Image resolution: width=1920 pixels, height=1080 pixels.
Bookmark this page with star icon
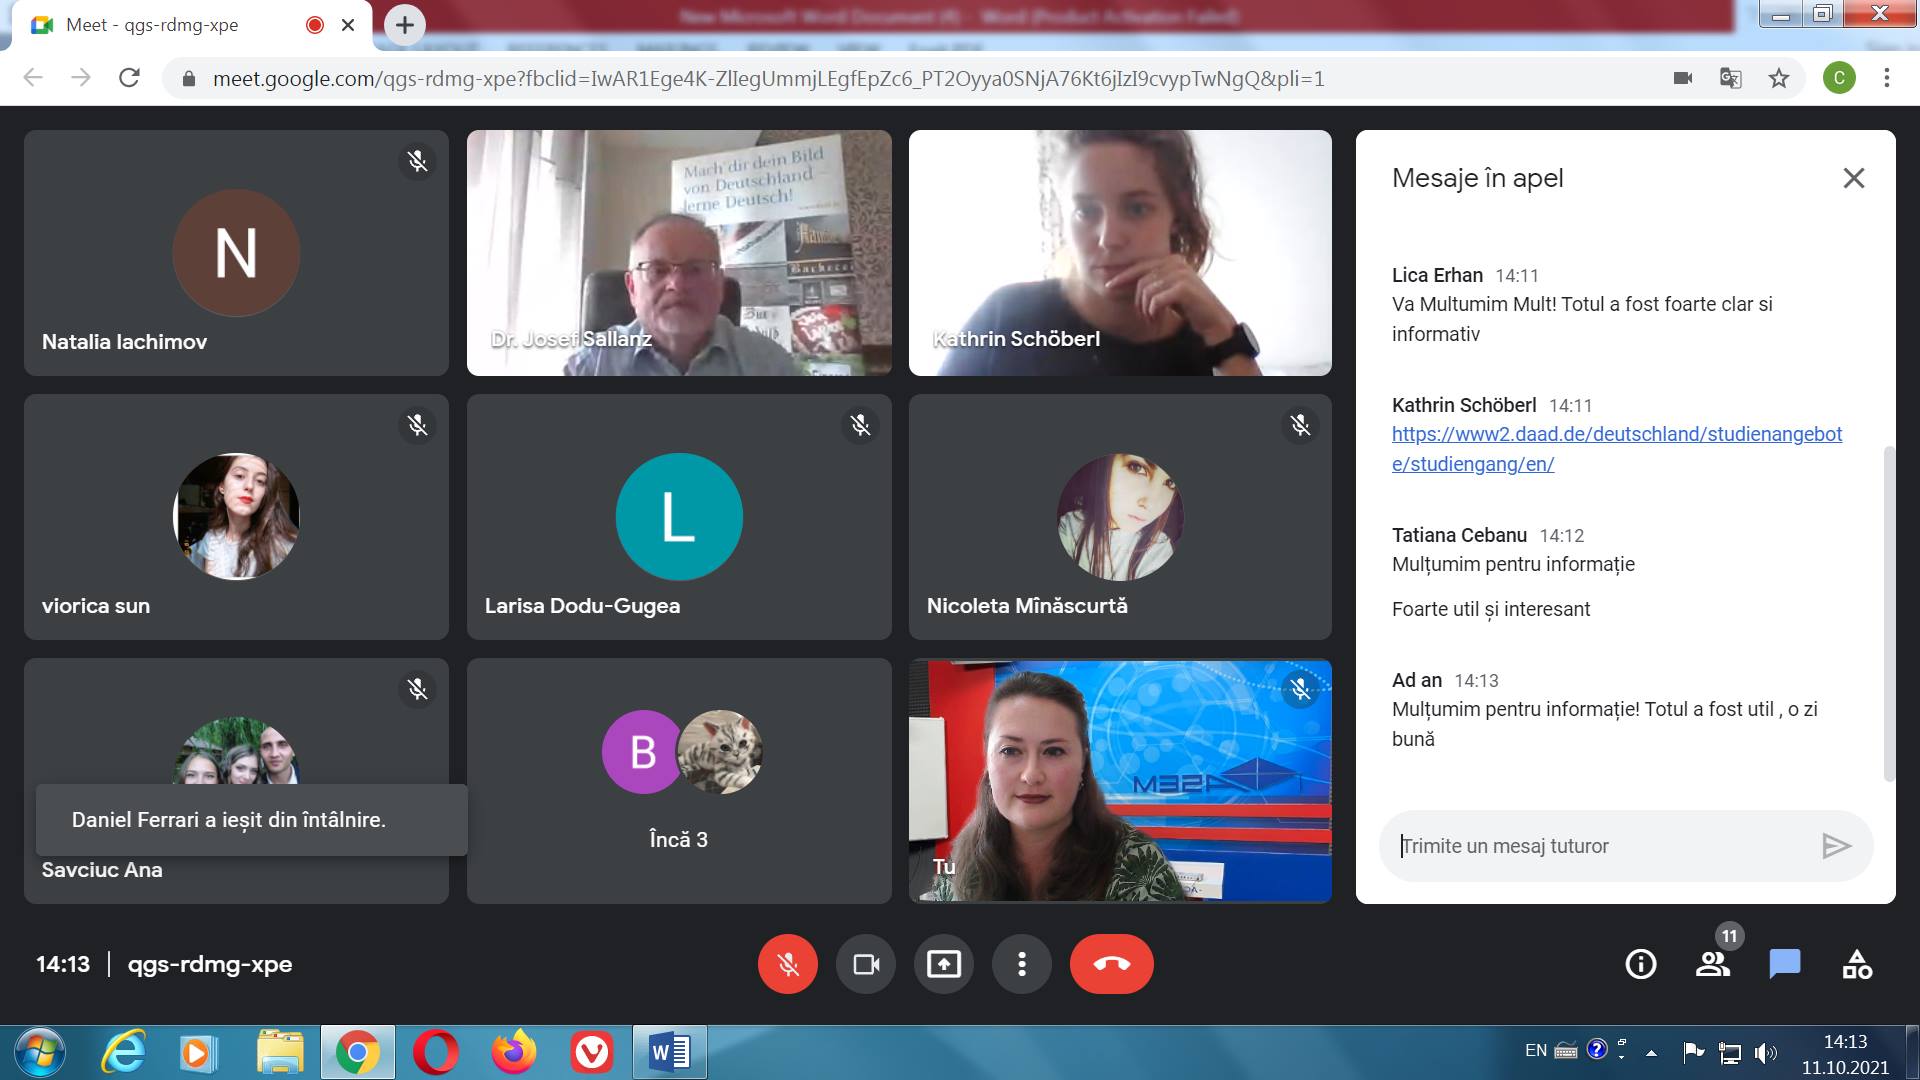[1779, 78]
